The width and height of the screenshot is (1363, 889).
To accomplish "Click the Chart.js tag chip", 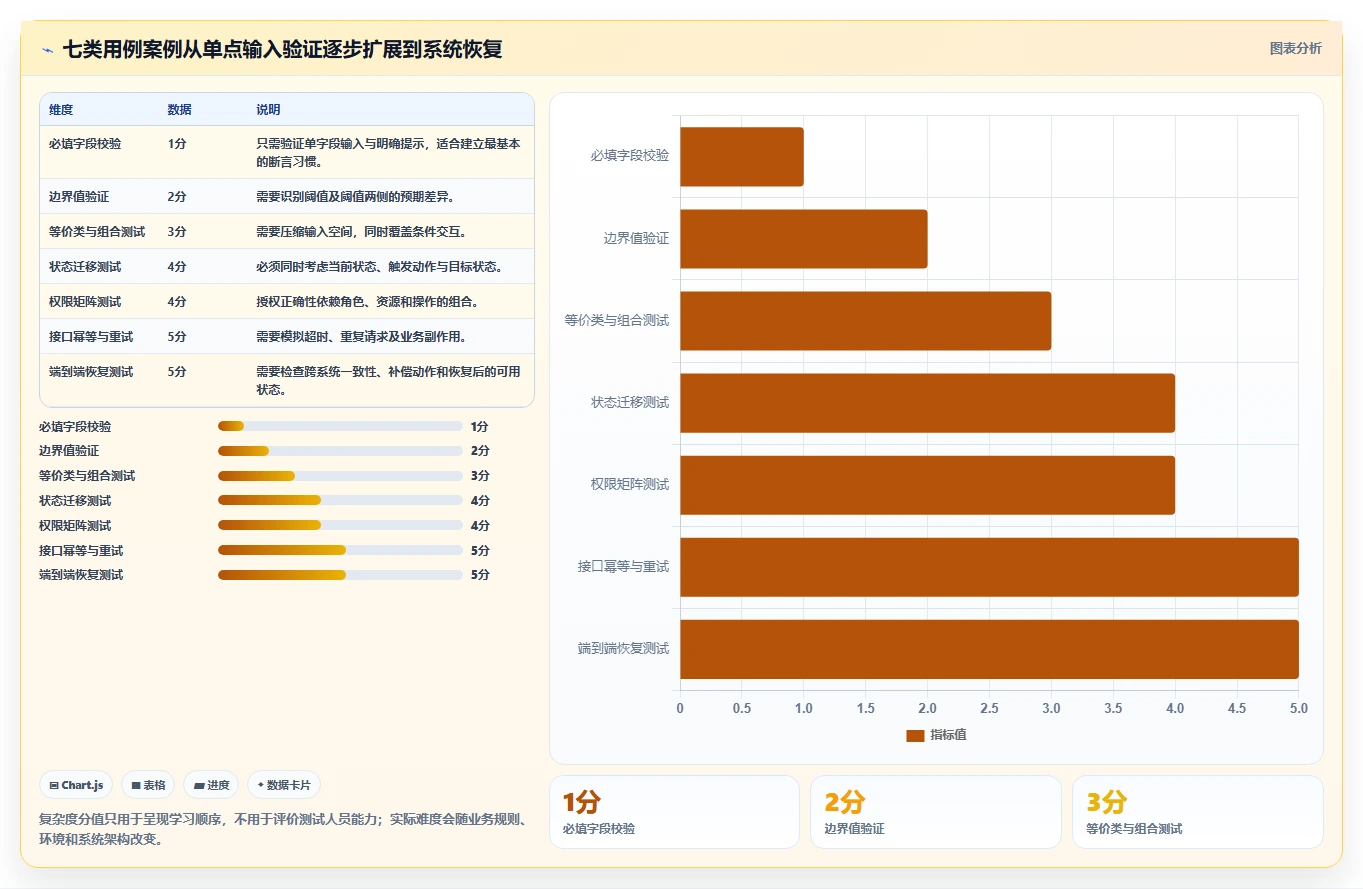I will (x=76, y=785).
